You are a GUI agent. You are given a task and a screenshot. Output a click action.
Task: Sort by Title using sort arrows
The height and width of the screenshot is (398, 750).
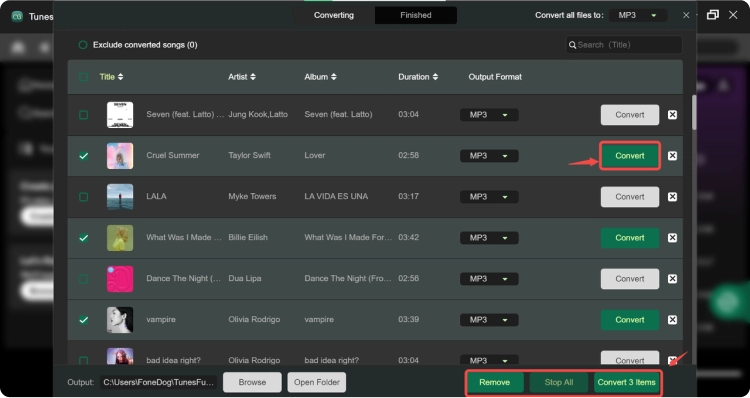coord(121,77)
